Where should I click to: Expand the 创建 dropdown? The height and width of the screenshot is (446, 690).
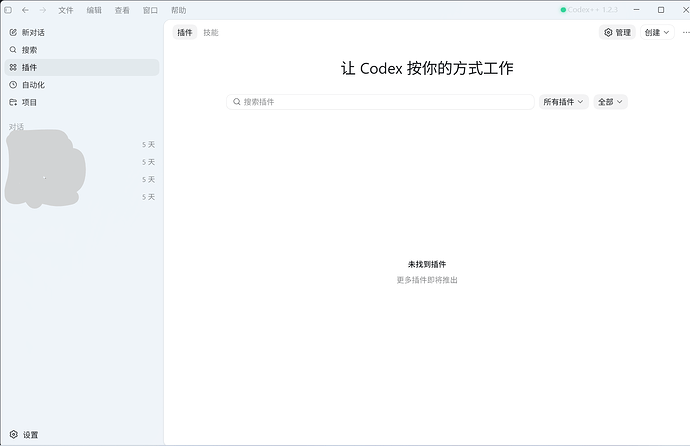pos(657,33)
